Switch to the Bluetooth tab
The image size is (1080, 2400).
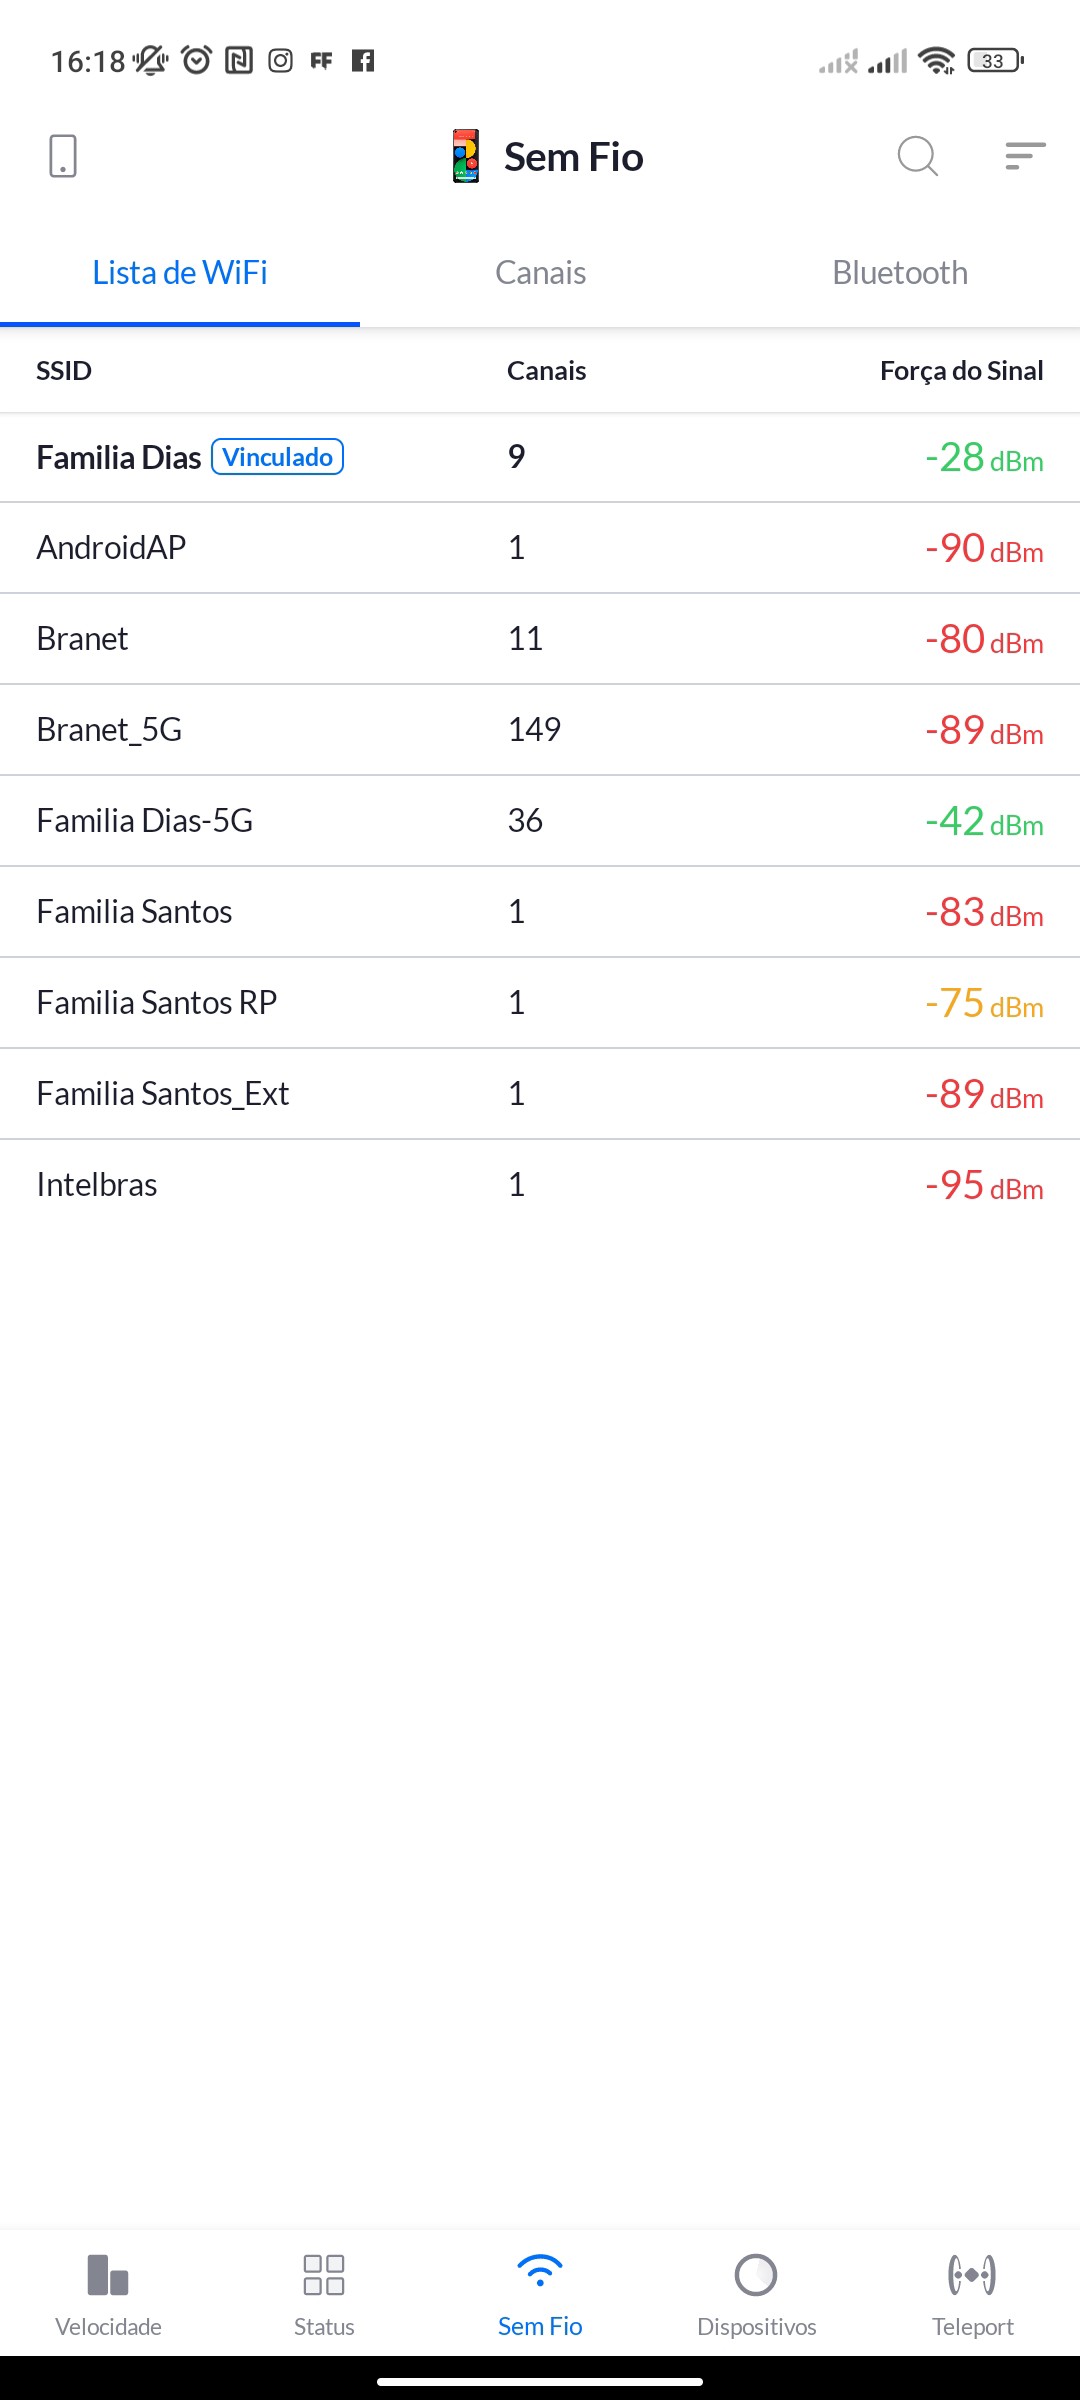point(900,273)
